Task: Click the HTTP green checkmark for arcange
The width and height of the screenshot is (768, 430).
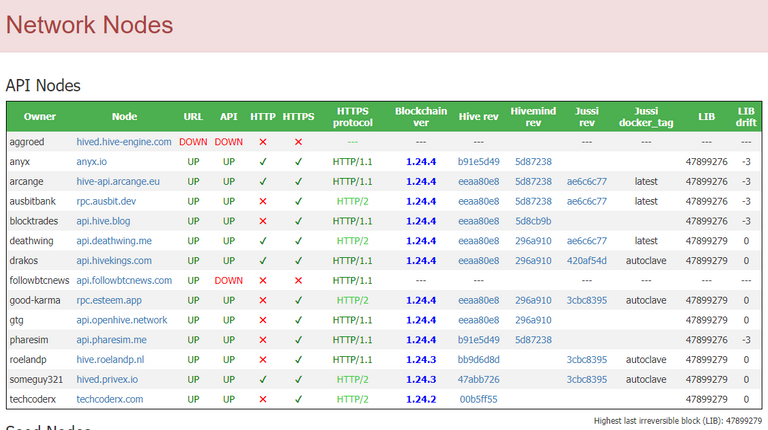Action: 263,181
